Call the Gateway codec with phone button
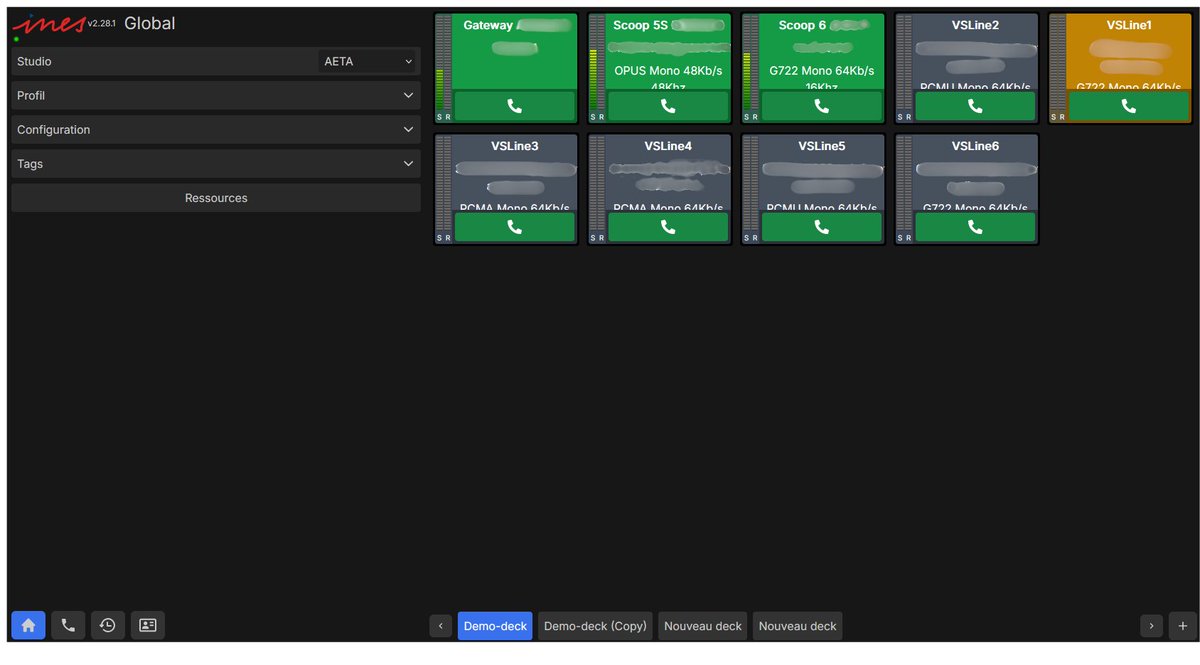This screenshot has height=665, width=1200. click(514, 106)
